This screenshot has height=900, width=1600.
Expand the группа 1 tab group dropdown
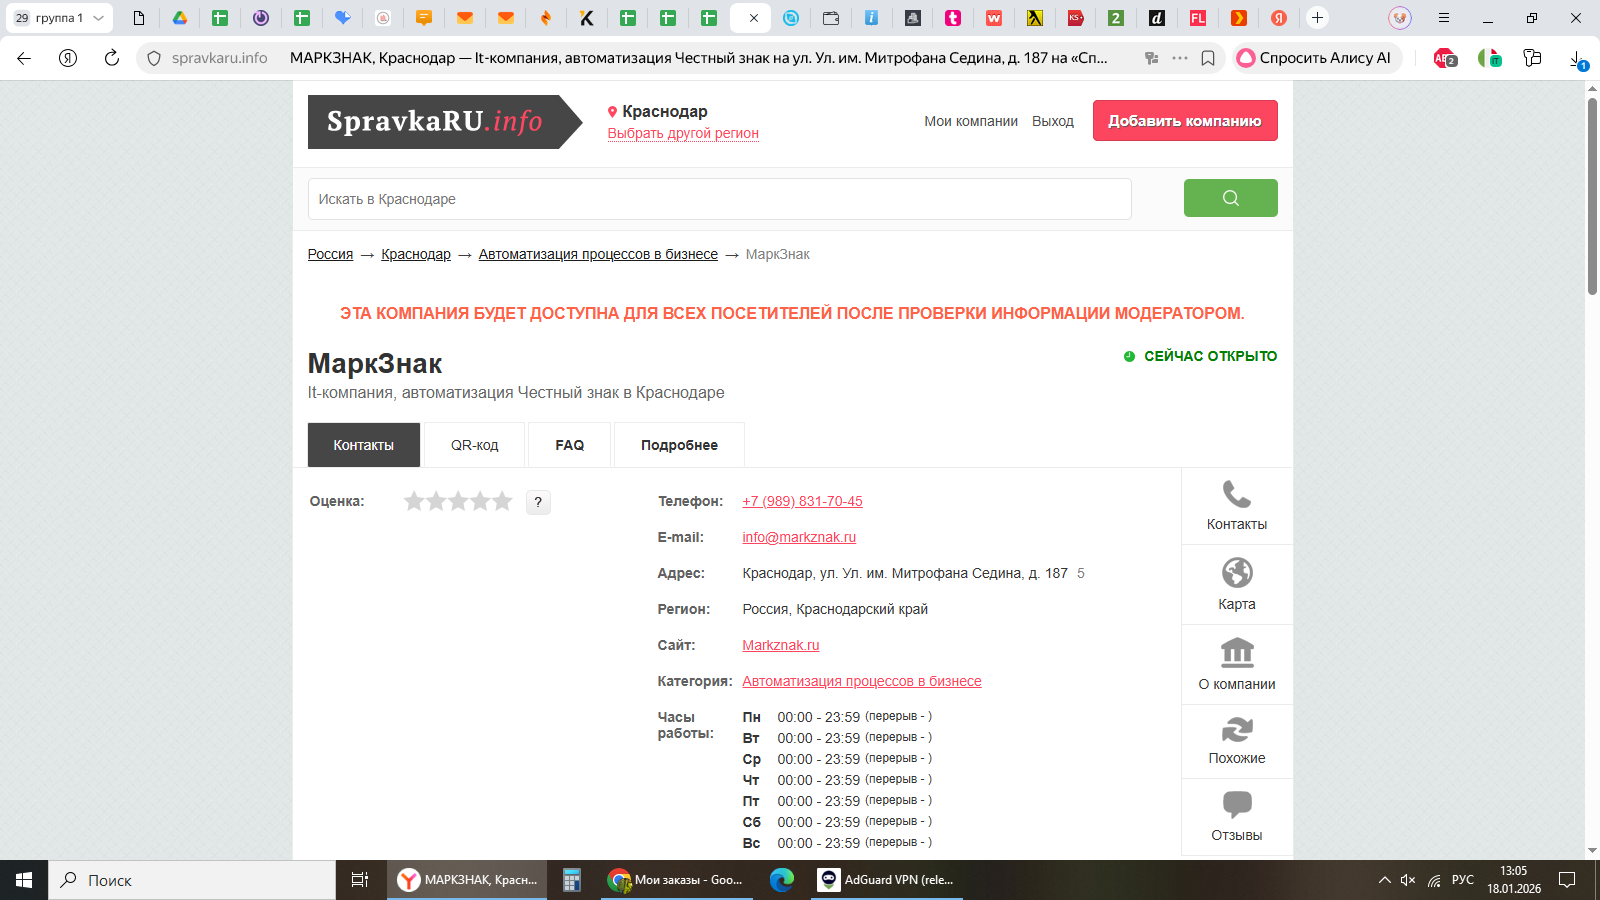(x=98, y=18)
